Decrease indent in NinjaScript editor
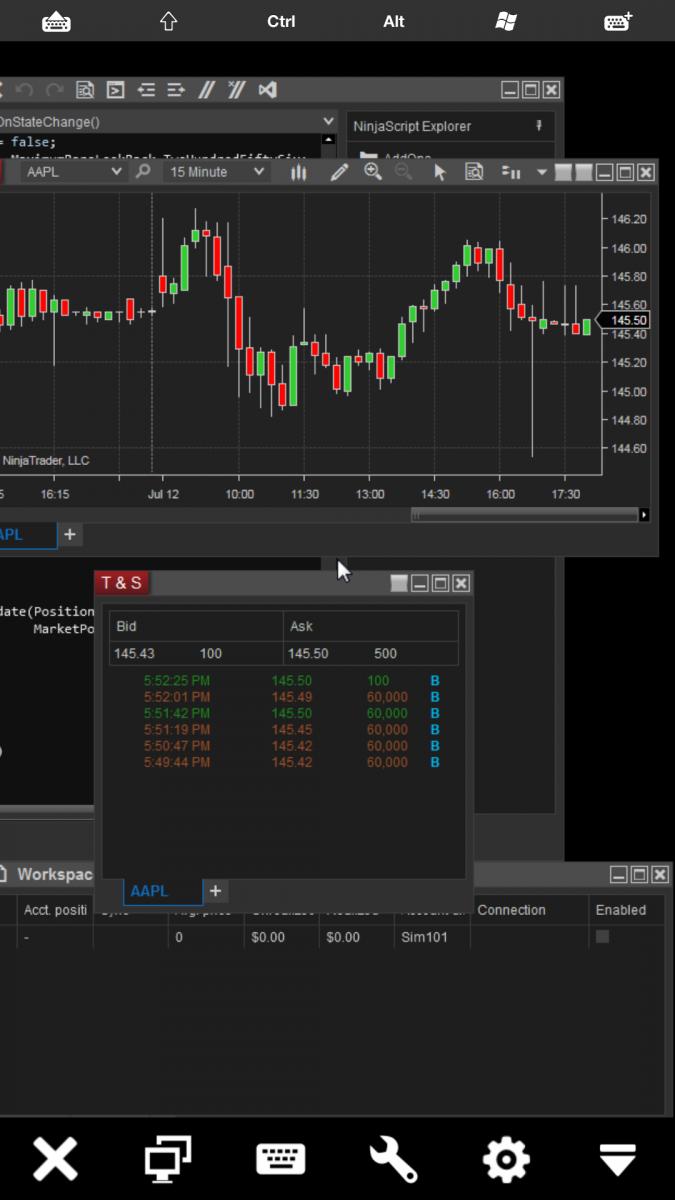The width and height of the screenshot is (675, 1200). pyautogui.click(x=146, y=90)
